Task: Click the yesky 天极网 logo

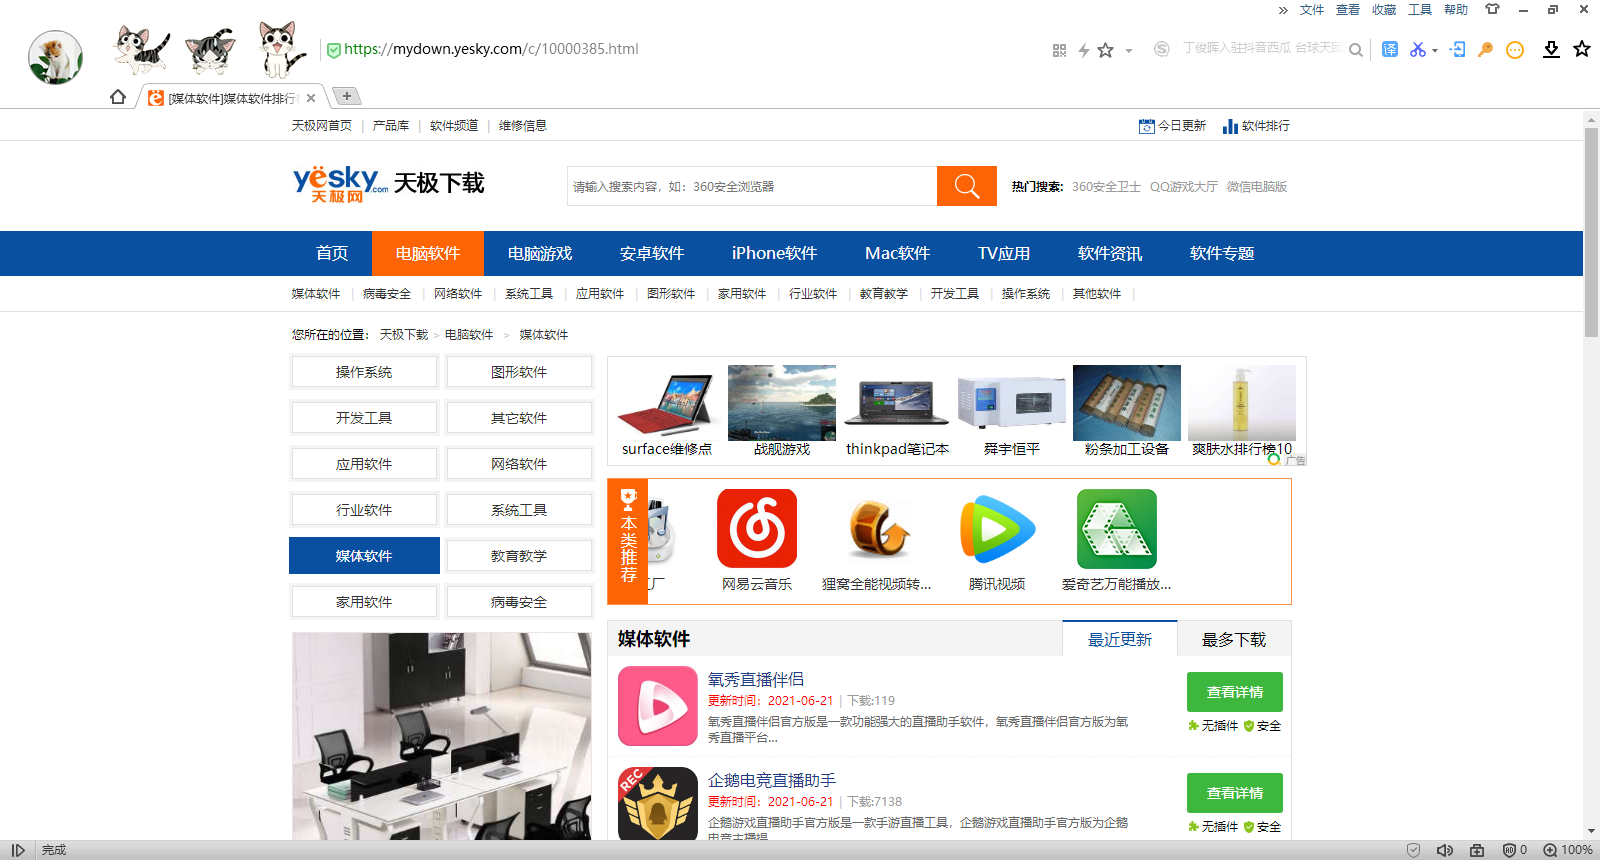Action: pos(340,184)
